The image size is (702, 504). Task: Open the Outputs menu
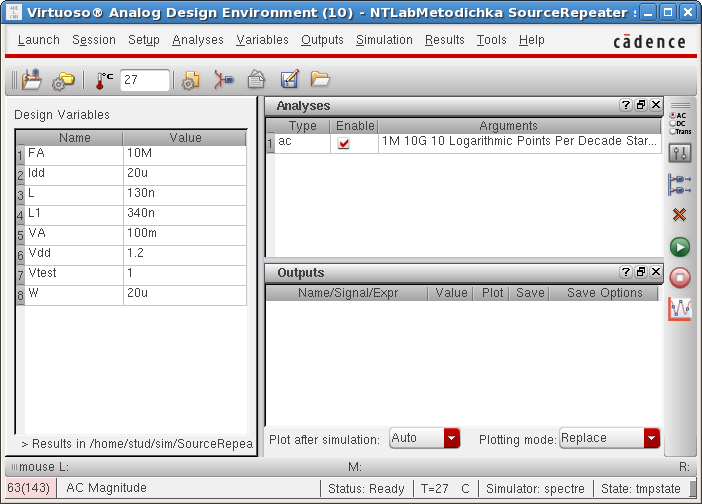coord(322,40)
